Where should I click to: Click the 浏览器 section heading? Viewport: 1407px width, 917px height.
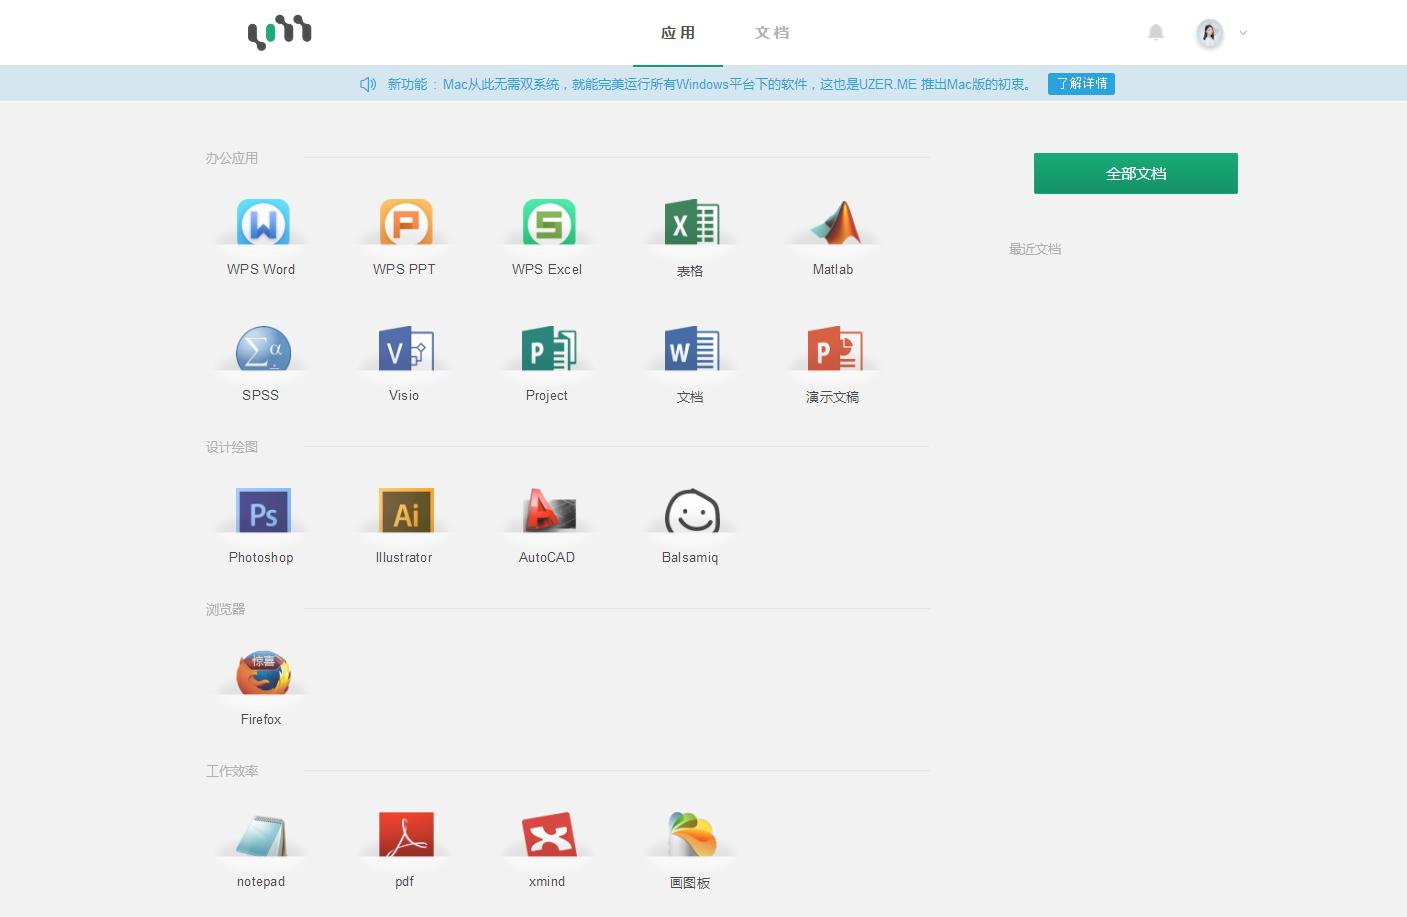[x=226, y=609]
